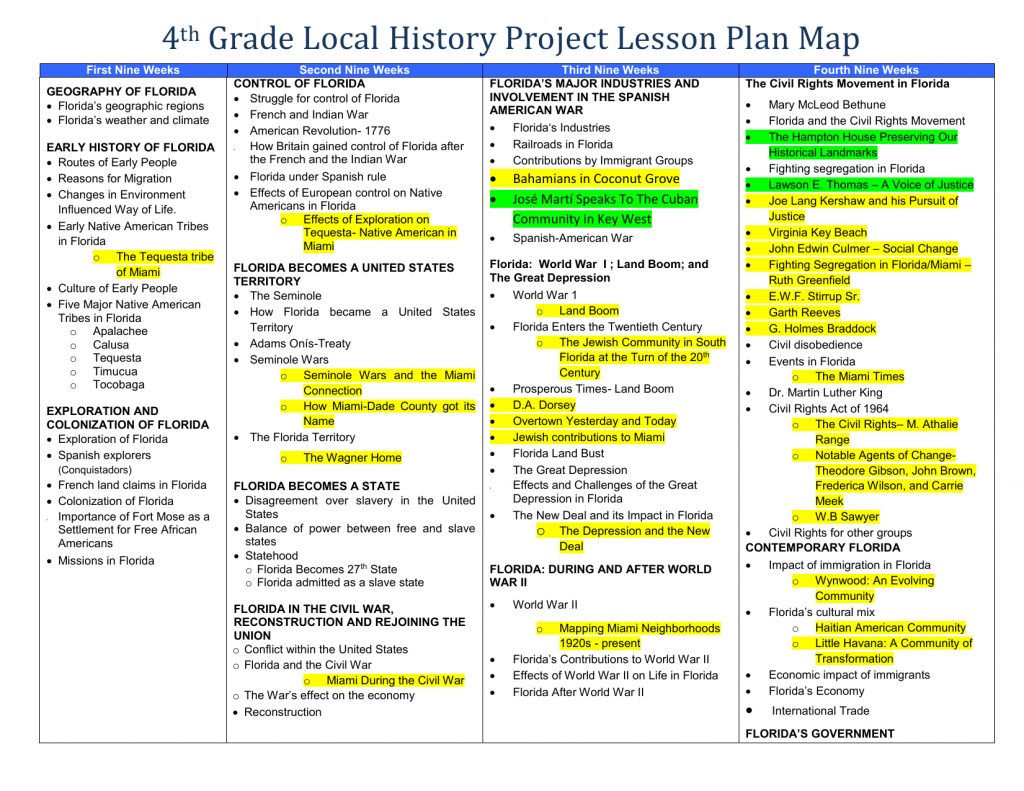1024x791 pixels.
Task: Select the Haitian American Community entry
Action: [890, 628]
